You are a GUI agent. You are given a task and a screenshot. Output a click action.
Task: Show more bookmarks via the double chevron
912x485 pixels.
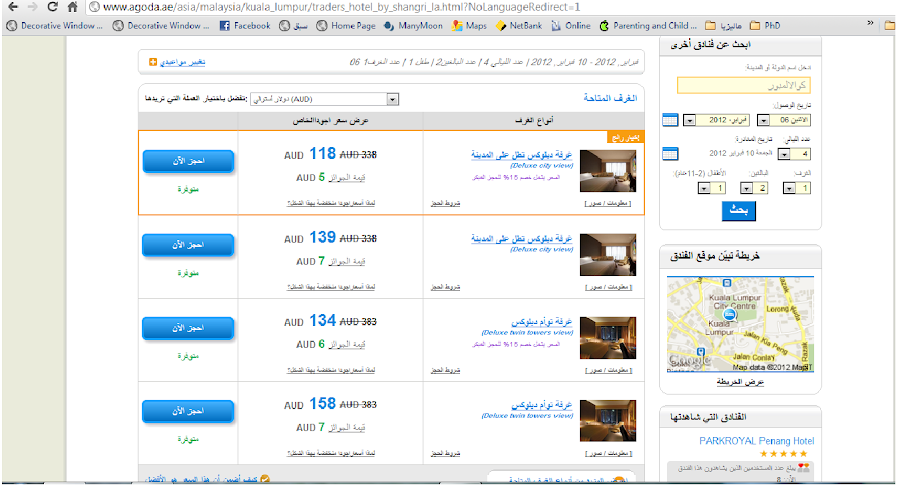point(870,23)
